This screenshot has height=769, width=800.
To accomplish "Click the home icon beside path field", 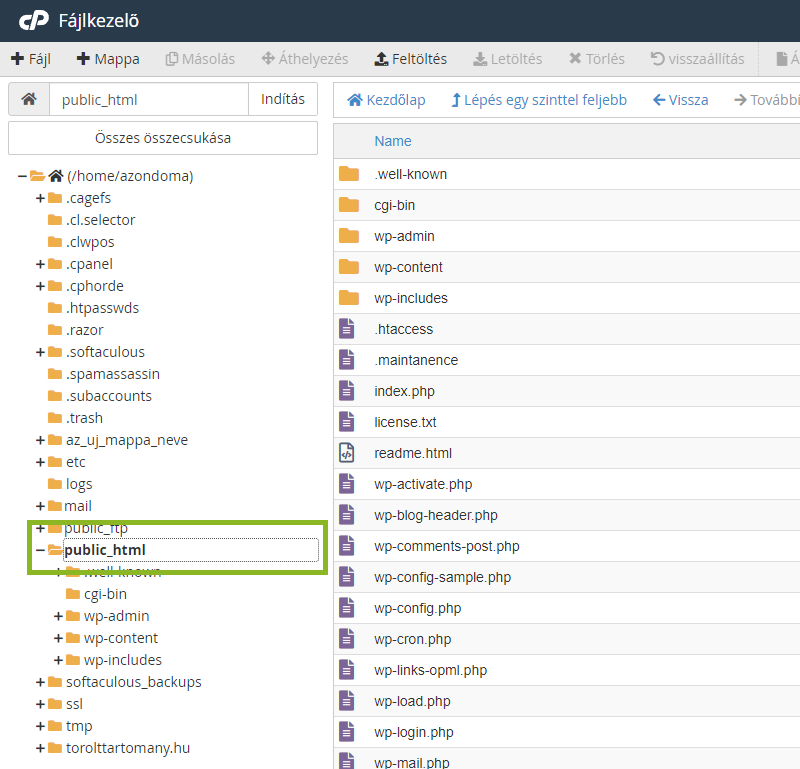I will [29, 100].
